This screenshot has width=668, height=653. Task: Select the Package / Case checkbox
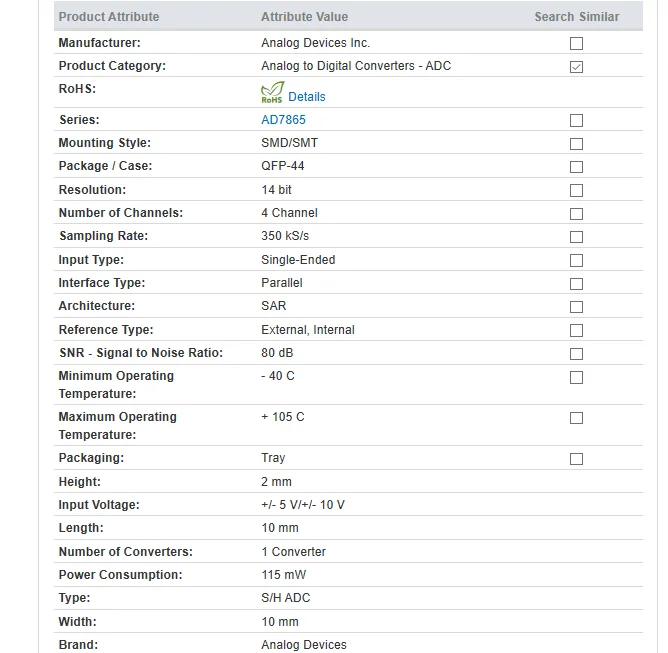click(x=576, y=167)
